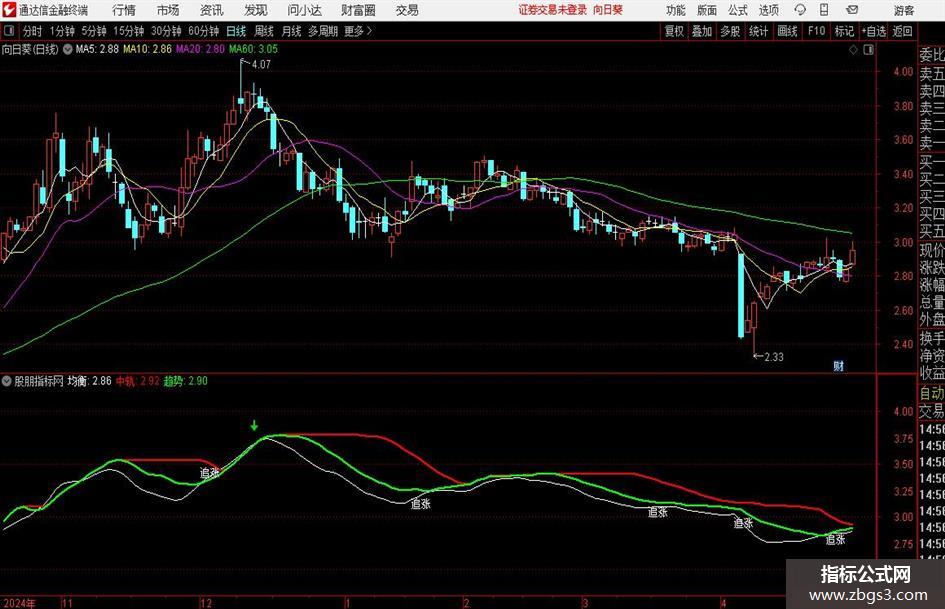Open the 资讯 menu
This screenshot has height=609, width=945.
point(212,10)
